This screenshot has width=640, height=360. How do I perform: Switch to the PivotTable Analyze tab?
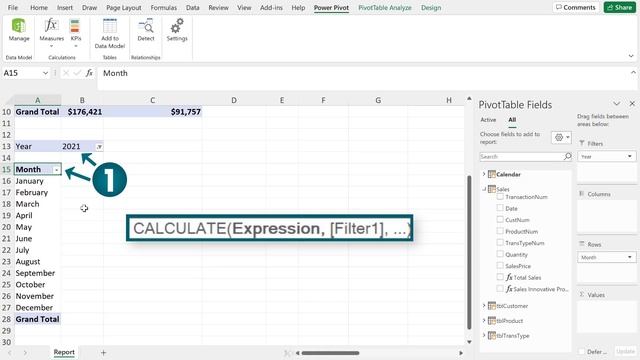point(385,7)
